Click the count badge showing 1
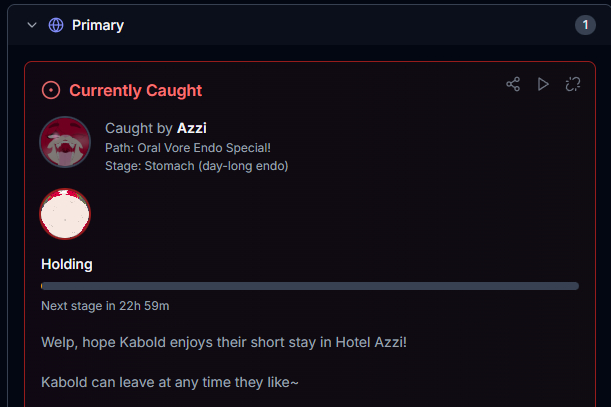Image resolution: width=611 pixels, height=407 pixels. (585, 25)
